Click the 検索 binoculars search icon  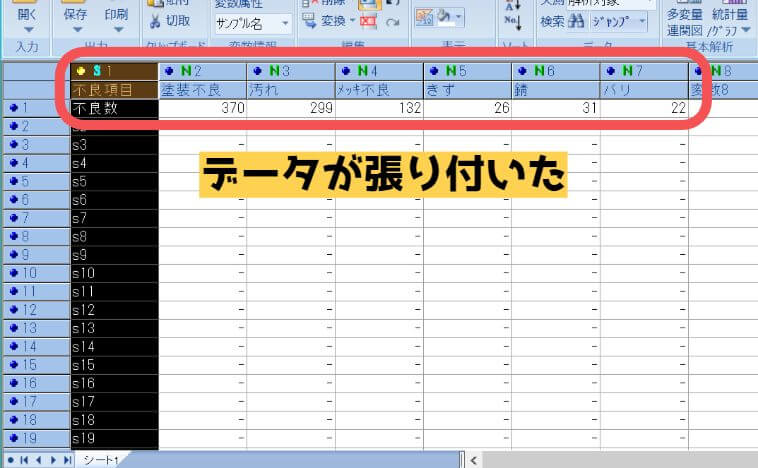[x=576, y=21]
